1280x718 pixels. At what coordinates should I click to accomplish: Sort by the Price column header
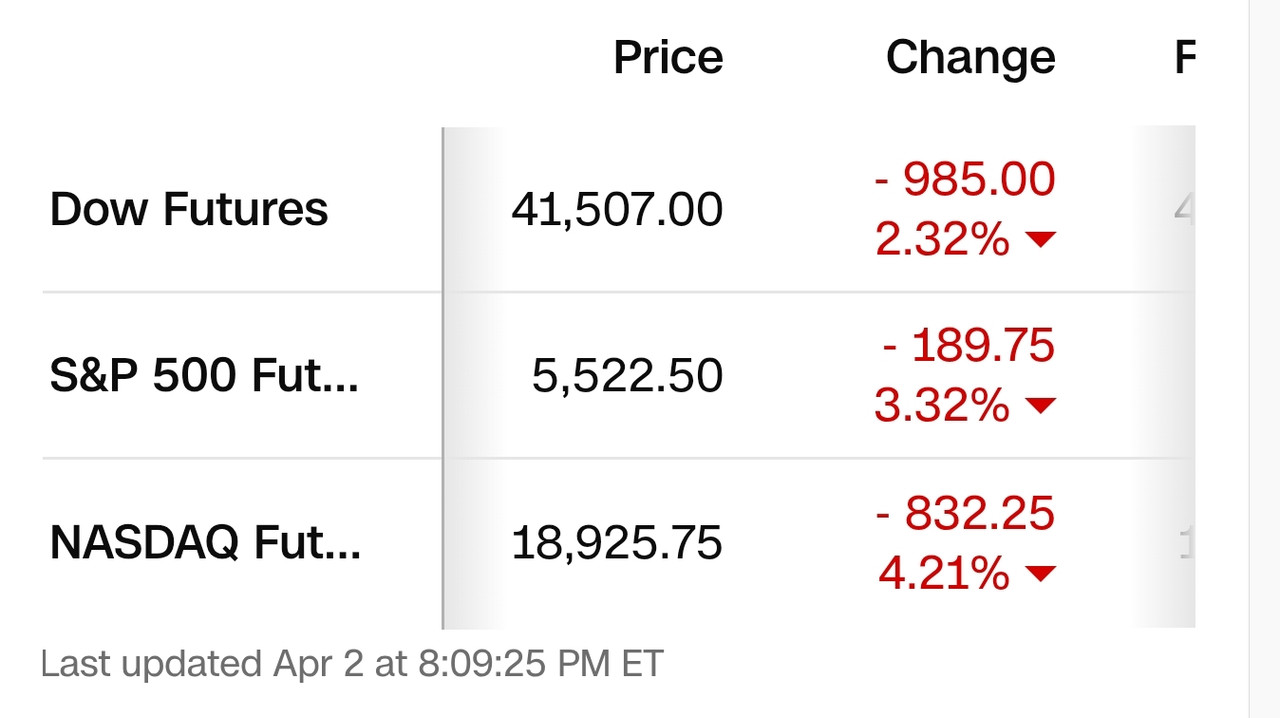(x=668, y=57)
